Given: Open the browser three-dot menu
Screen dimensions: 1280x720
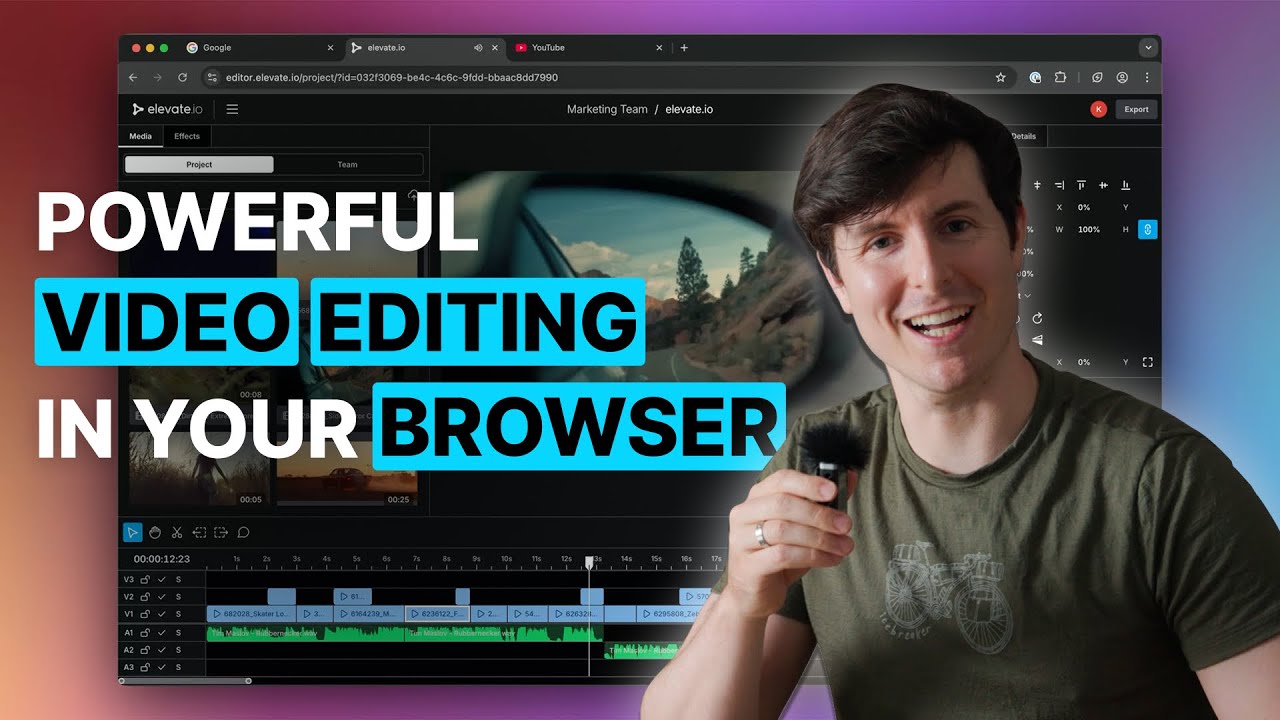Looking at the screenshot, I should click(1146, 77).
